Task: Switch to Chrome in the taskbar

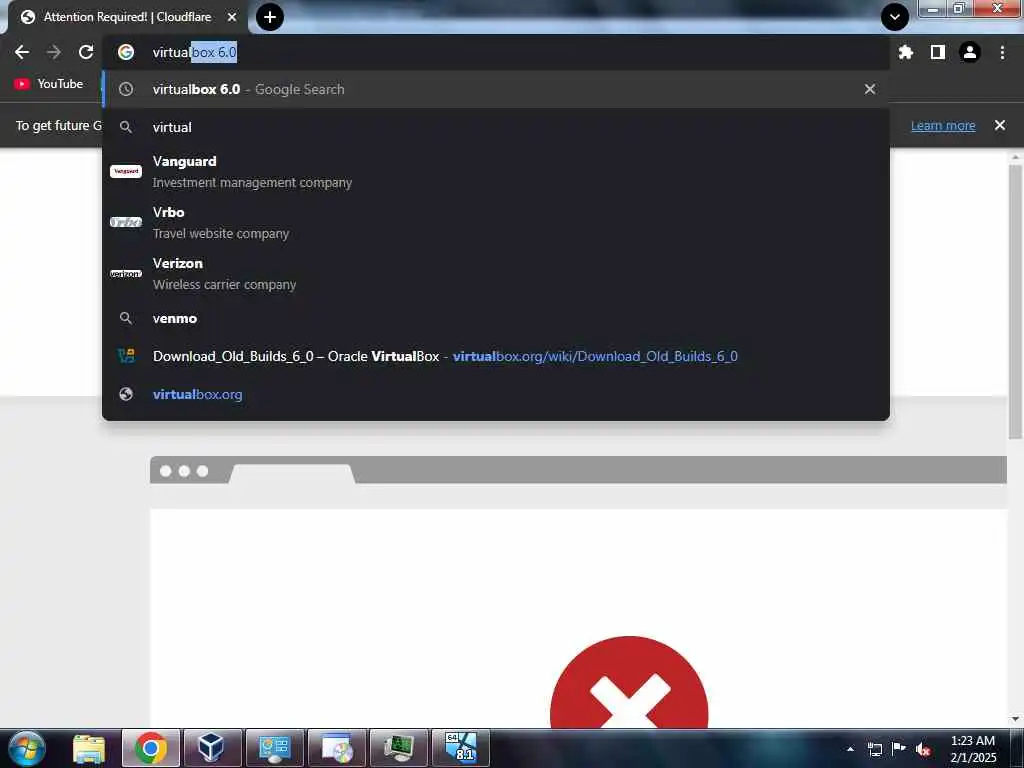Action: pos(150,748)
